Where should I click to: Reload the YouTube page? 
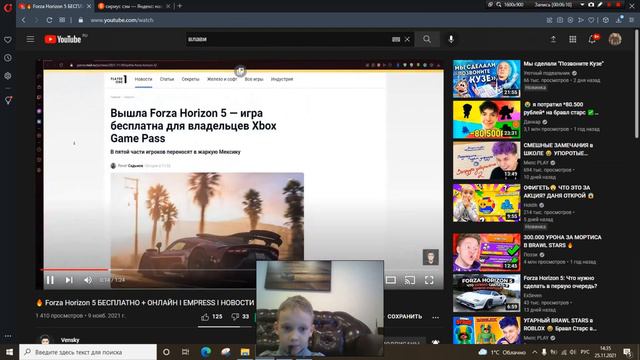[49, 20]
